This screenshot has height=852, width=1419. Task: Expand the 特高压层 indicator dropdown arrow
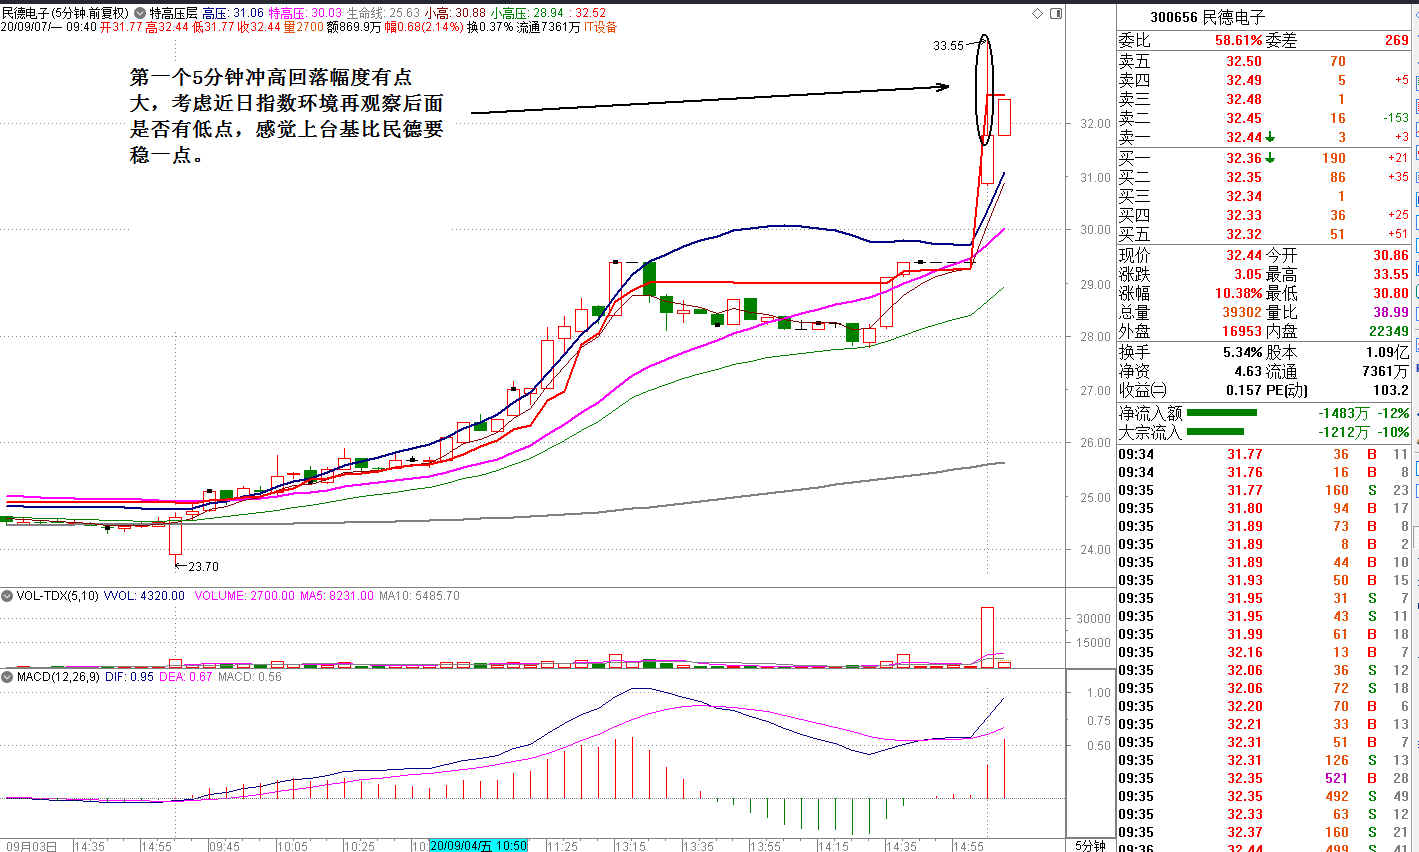pyautogui.click(x=140, y=13)
